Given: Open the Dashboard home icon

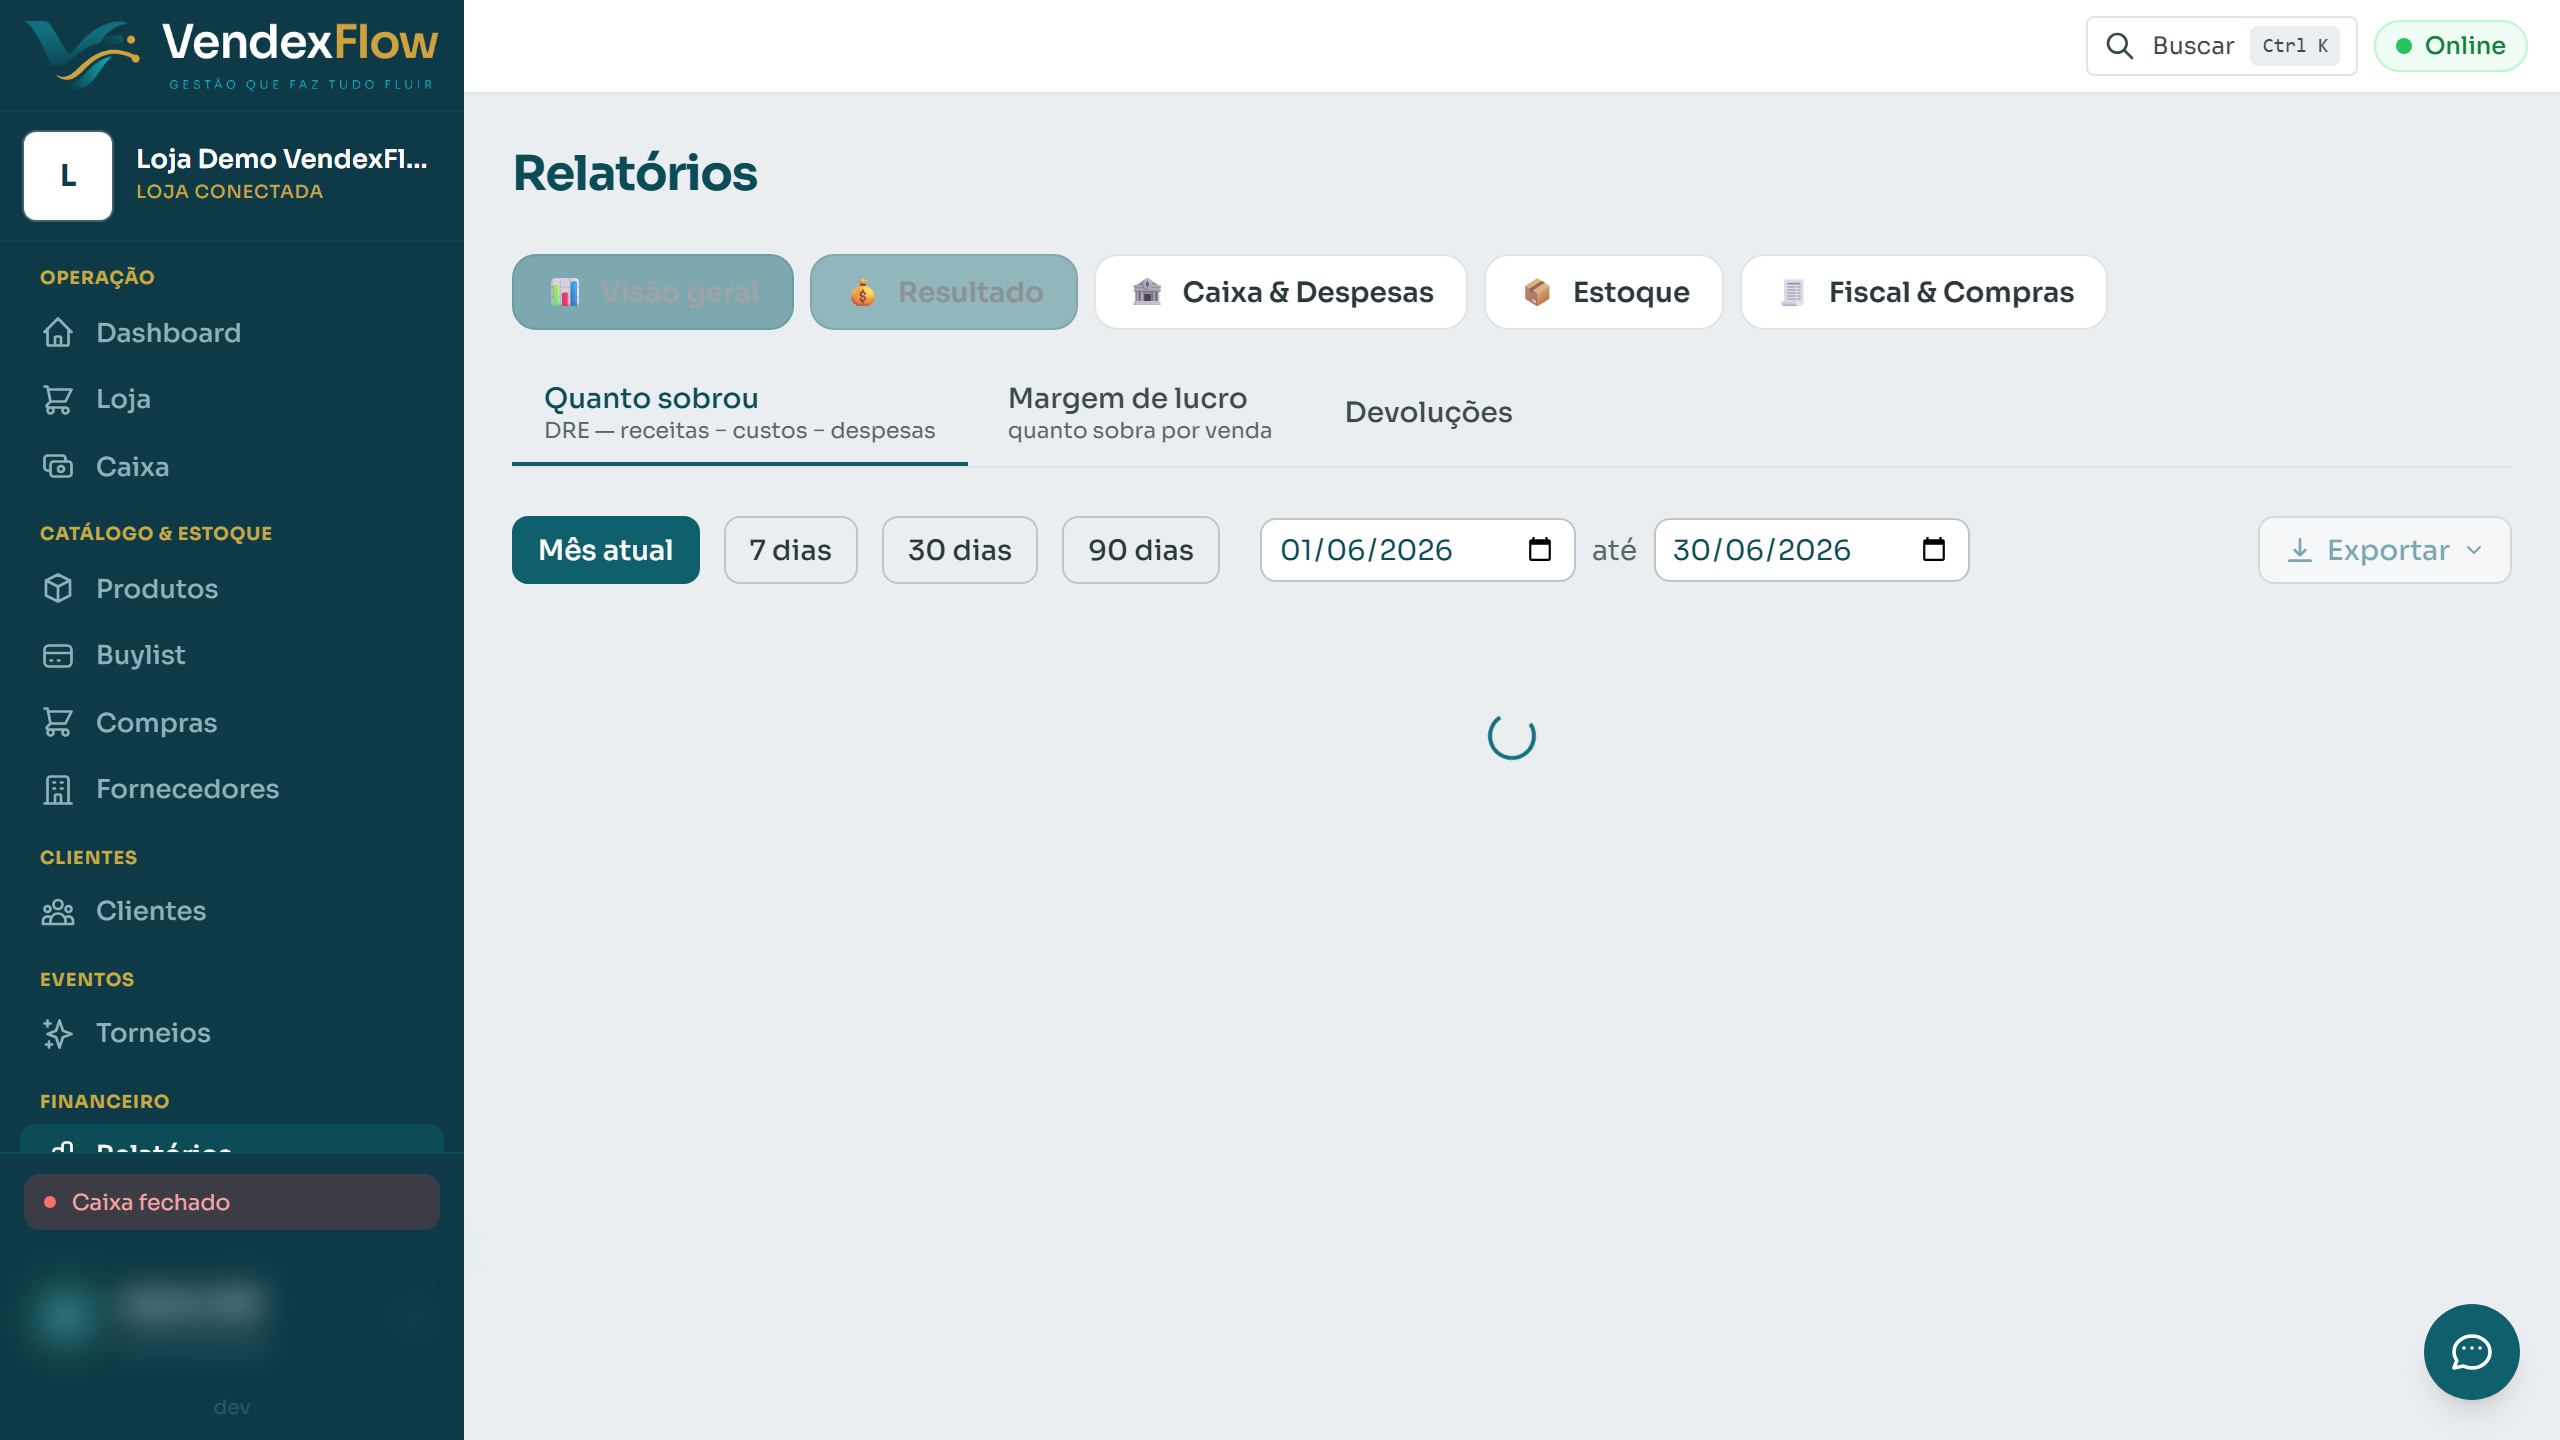Looking at the screenshot, I should click(x=58, y=333).
